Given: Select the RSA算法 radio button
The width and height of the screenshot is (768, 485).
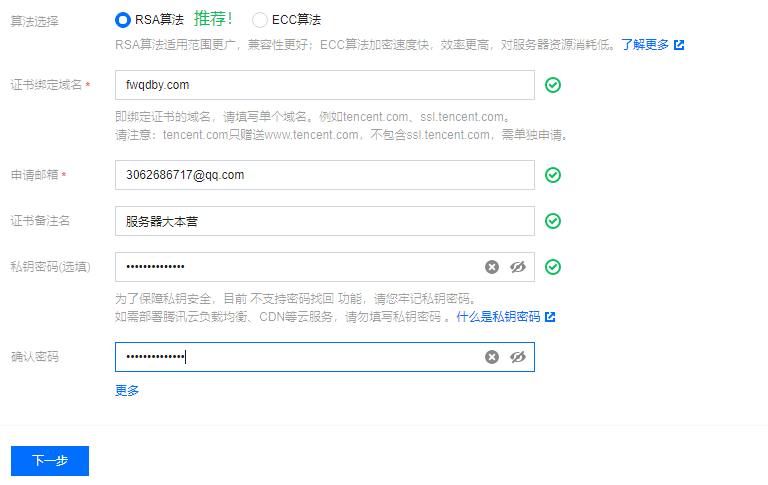Looking at the screenshot, I should (x=122, y=20).
